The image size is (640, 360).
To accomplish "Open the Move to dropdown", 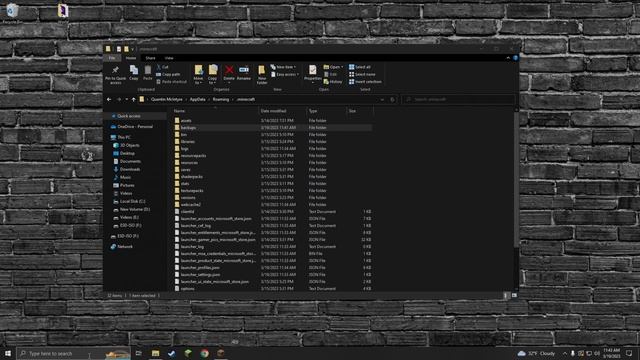I will (198, 75).
